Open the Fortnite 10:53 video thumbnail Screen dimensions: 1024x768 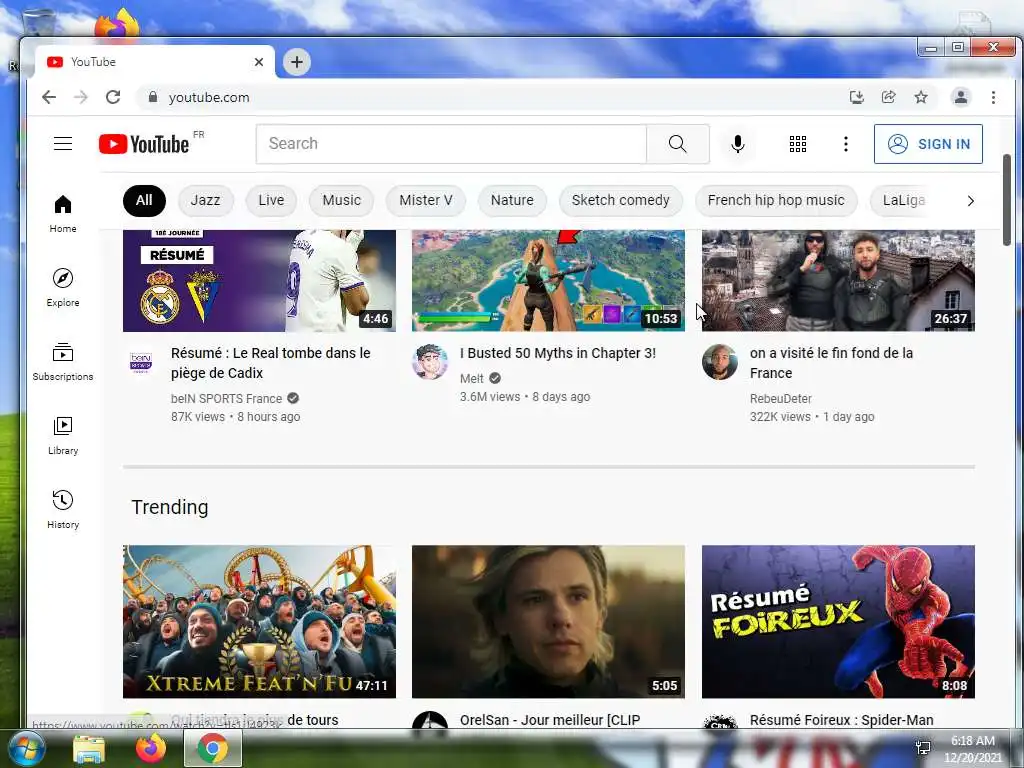click(x=549, y=281)
